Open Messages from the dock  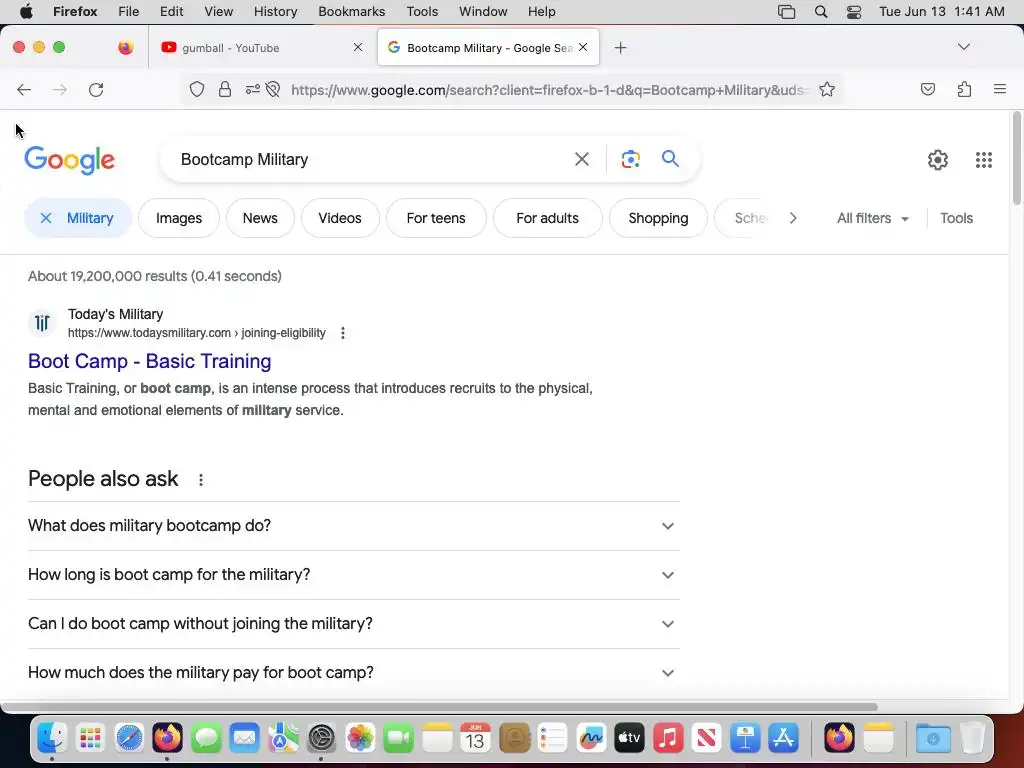point(206,739)
